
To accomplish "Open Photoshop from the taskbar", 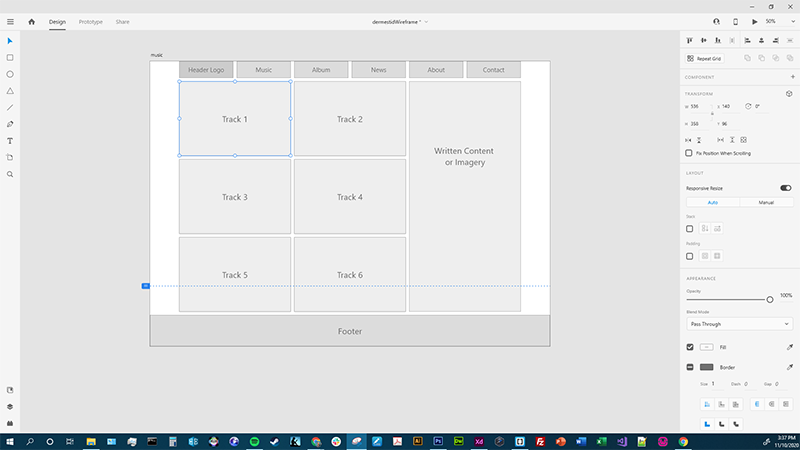I will pyautogui.click(x=438, y=441).
